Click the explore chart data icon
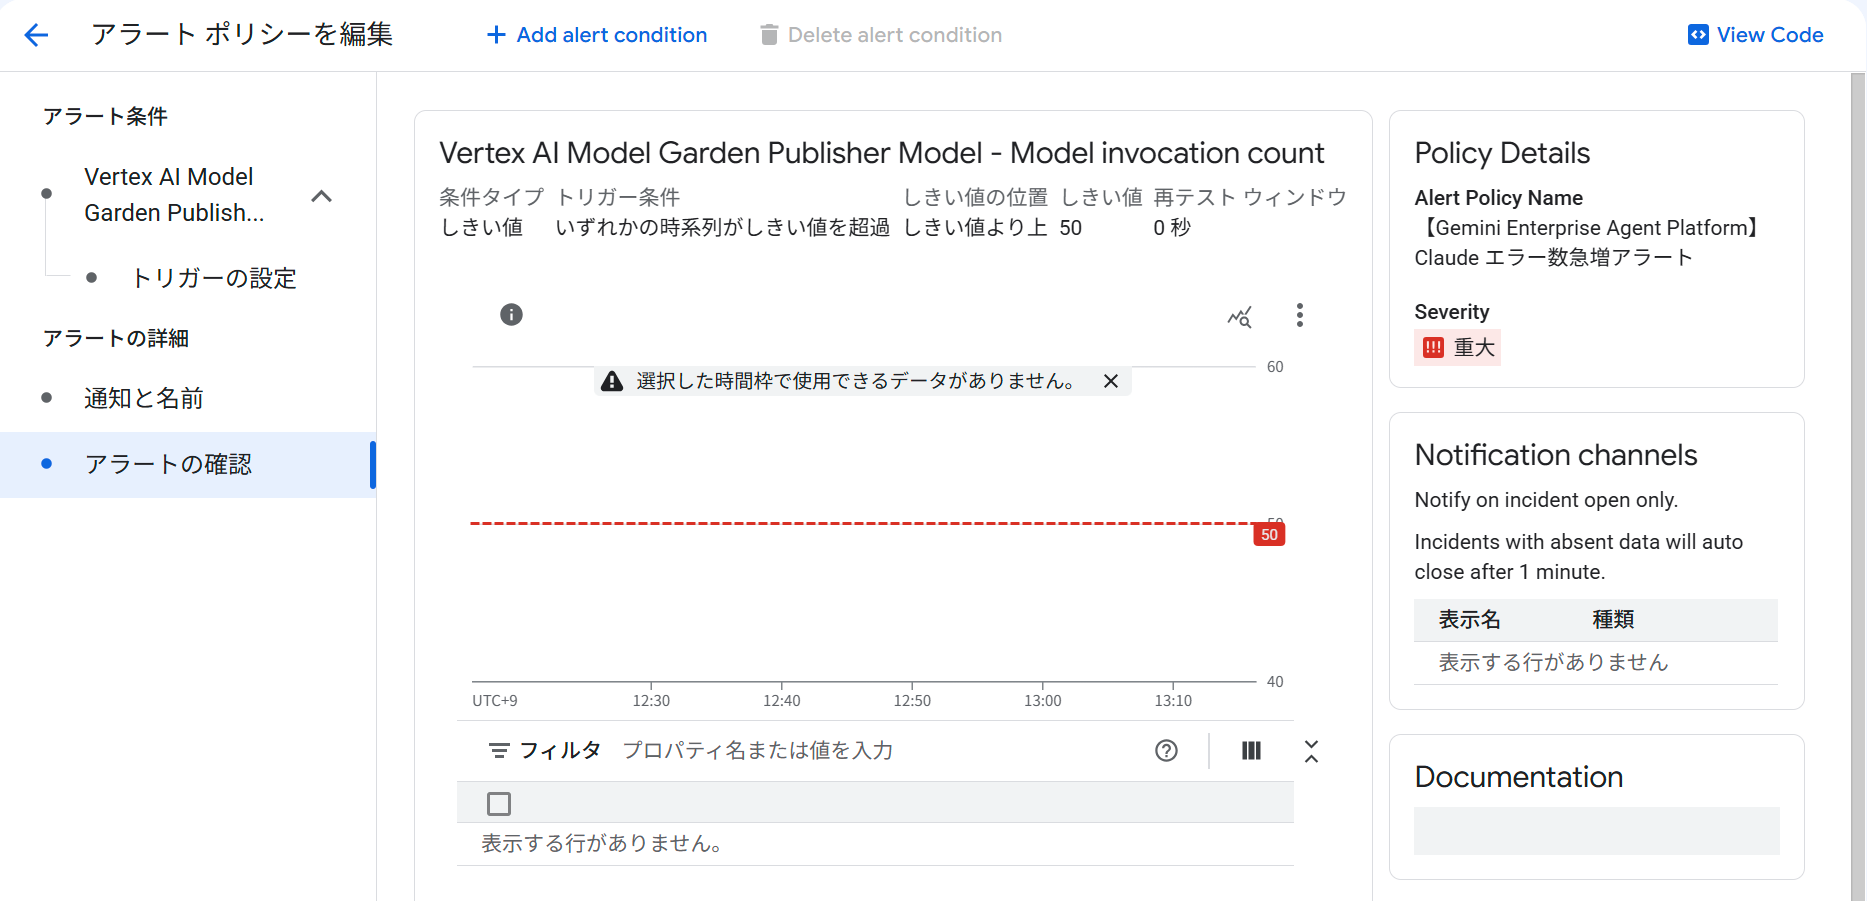Image resolution: width=1867 pixels, height=901 pixels. coord(1240,316)
